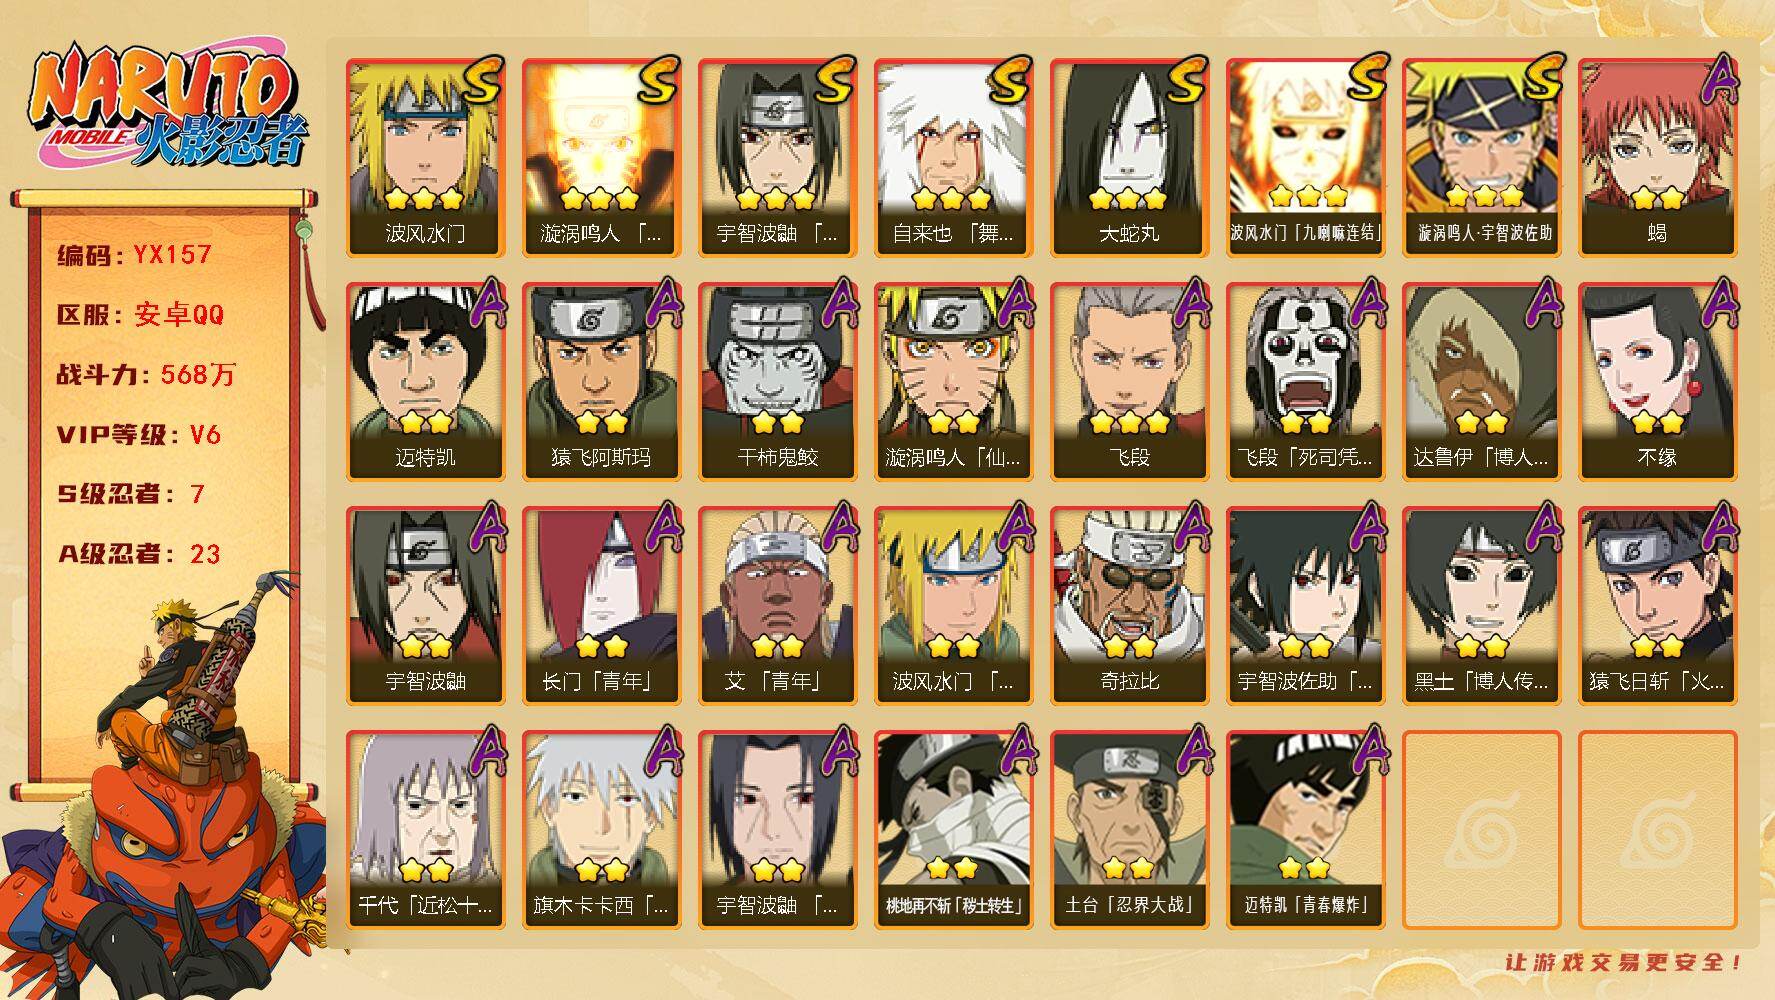Choose the 艾「青年」 character card
The height and width of the screenshot is (1000, 1775).
click(777, 606)
